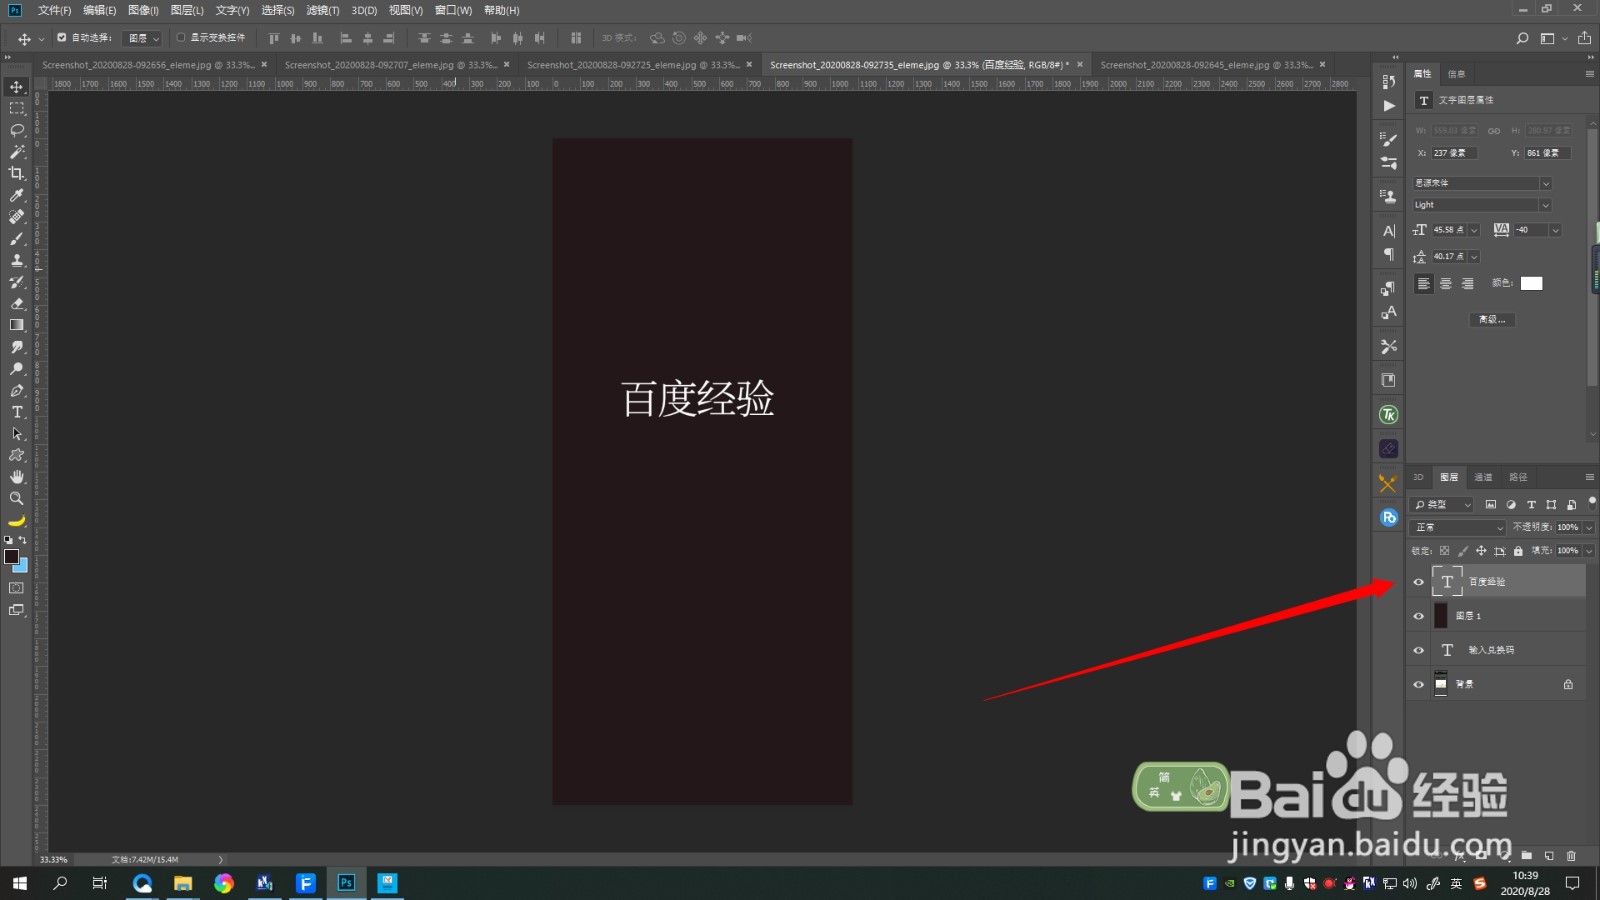Viewport: 1600px width, 900px height.
Task: Click center-align text in Properties panel
Action: click(x=1445, y=284)
